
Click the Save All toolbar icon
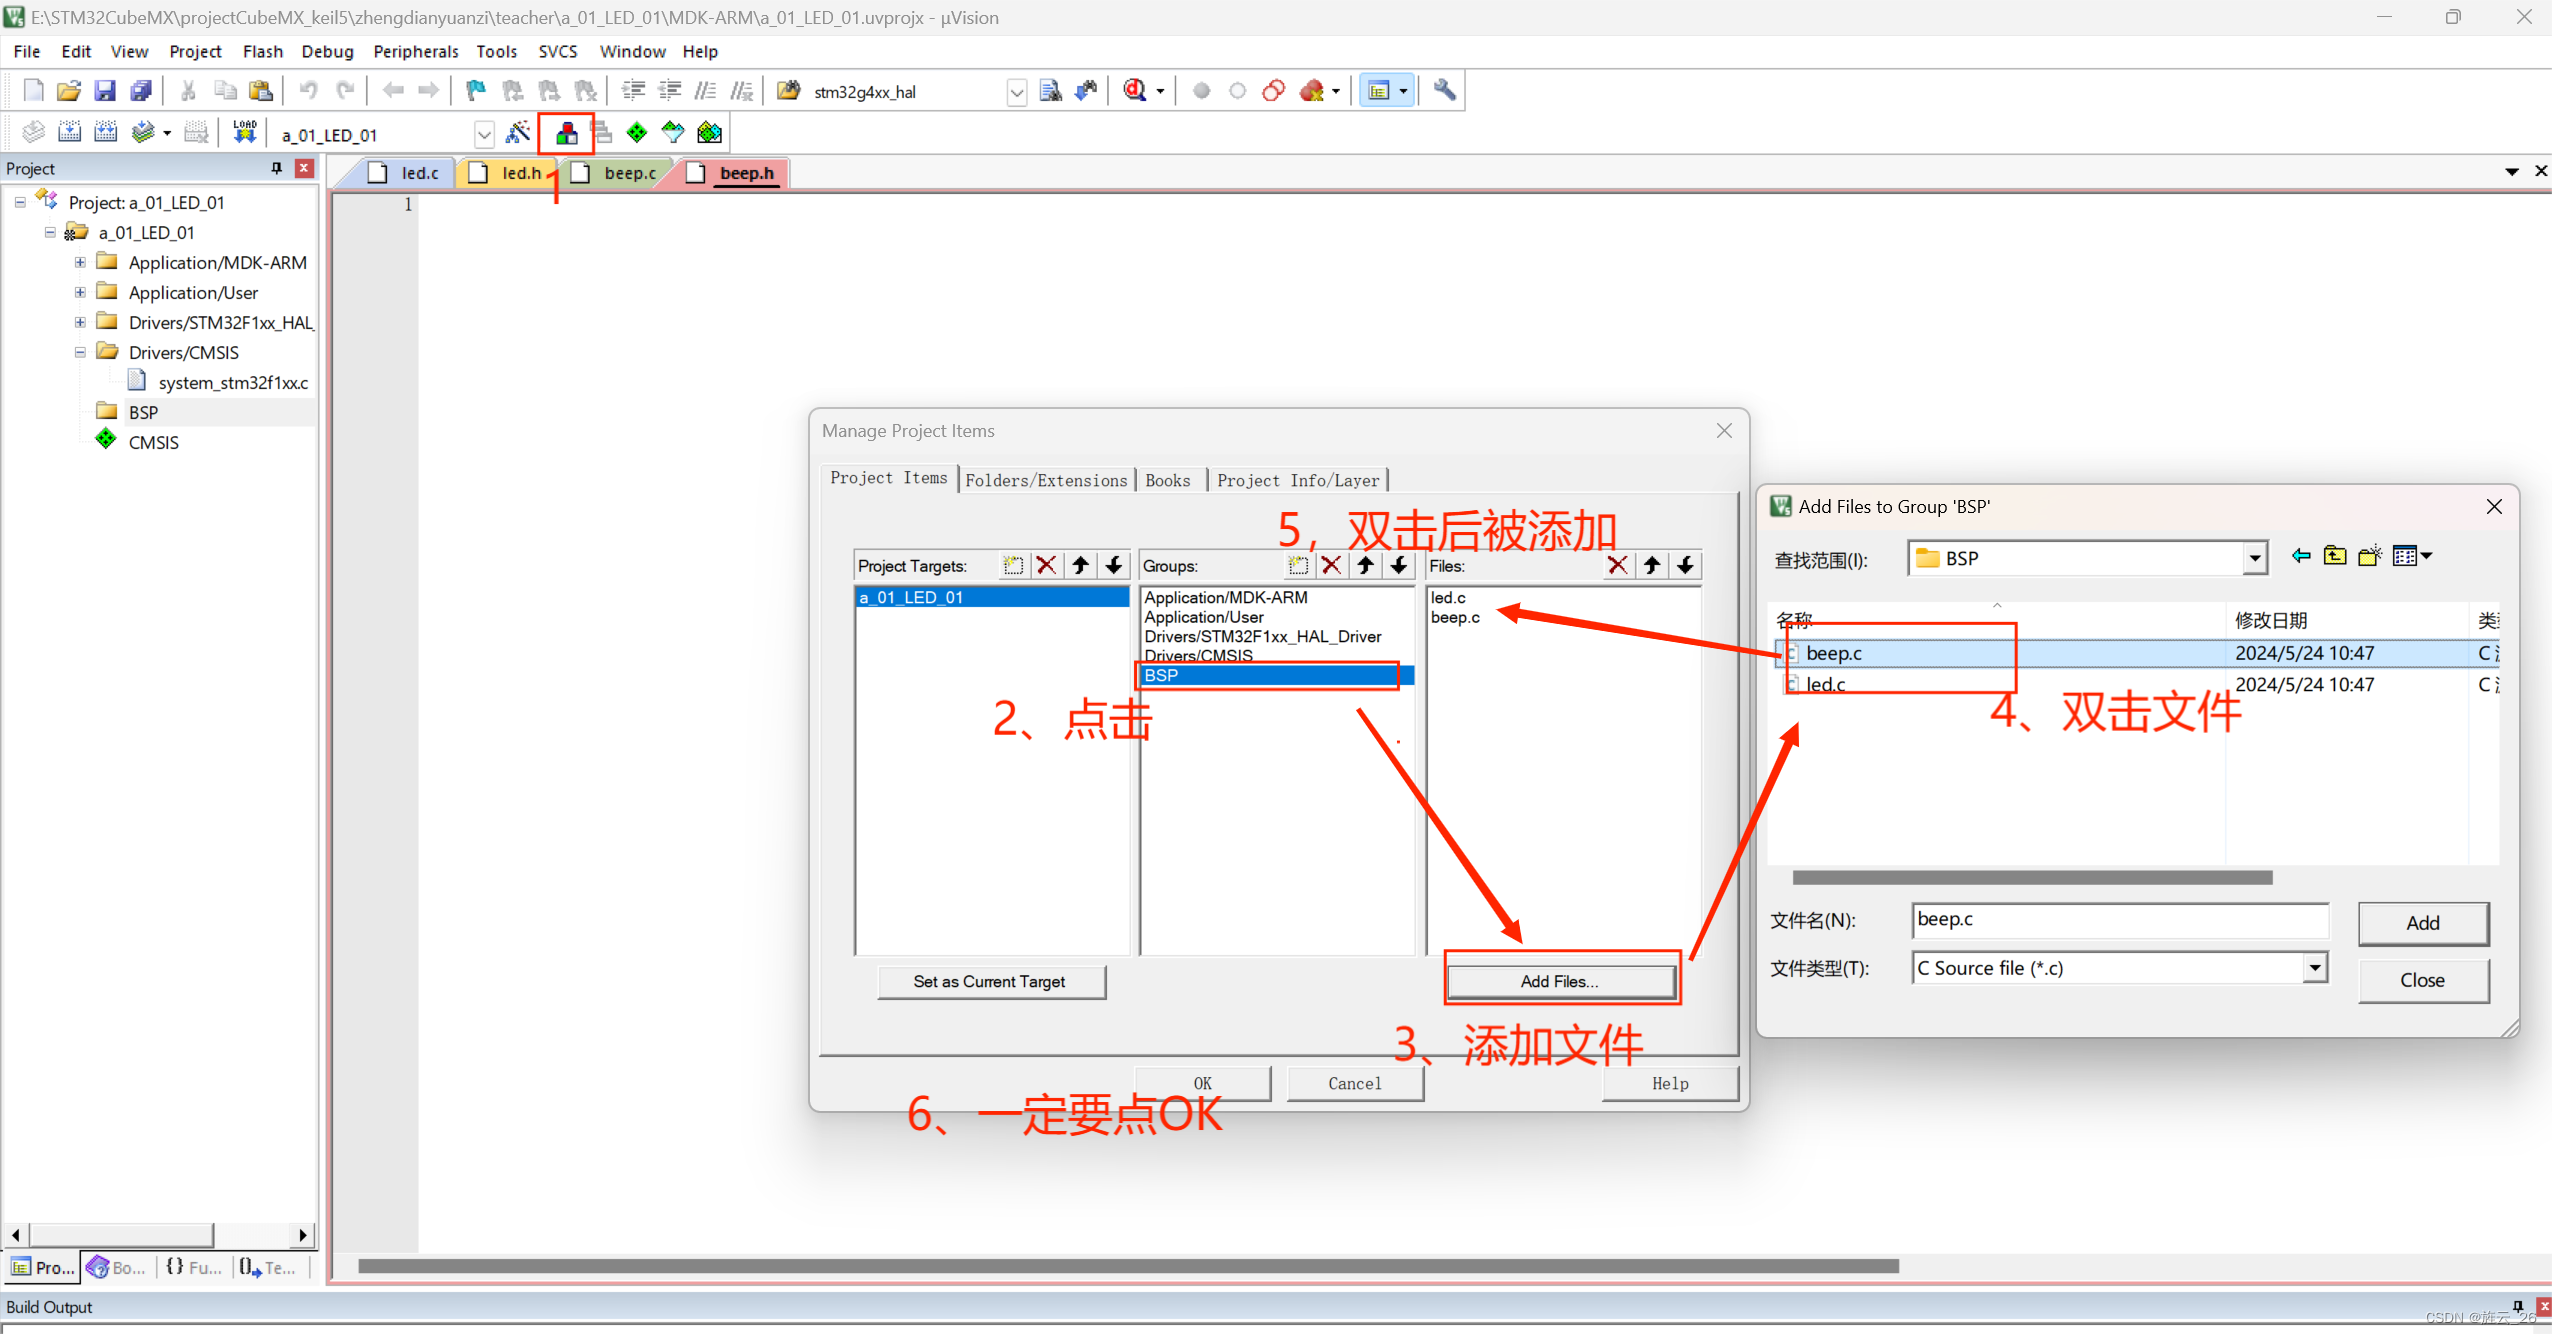pyautogui.click(x=141, y=91)
